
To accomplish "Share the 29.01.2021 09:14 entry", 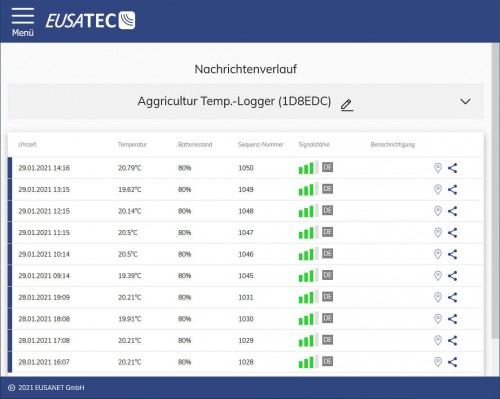I will 452,276.
